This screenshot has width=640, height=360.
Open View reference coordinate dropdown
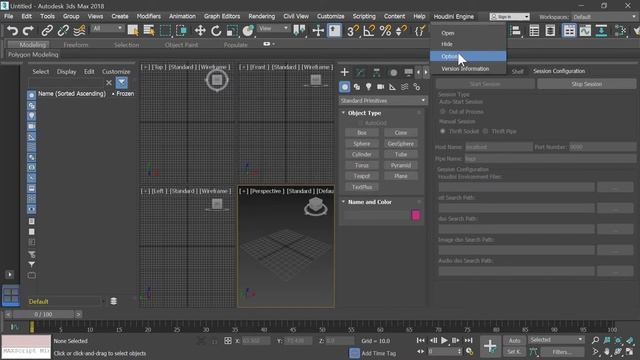click(273, 28)
